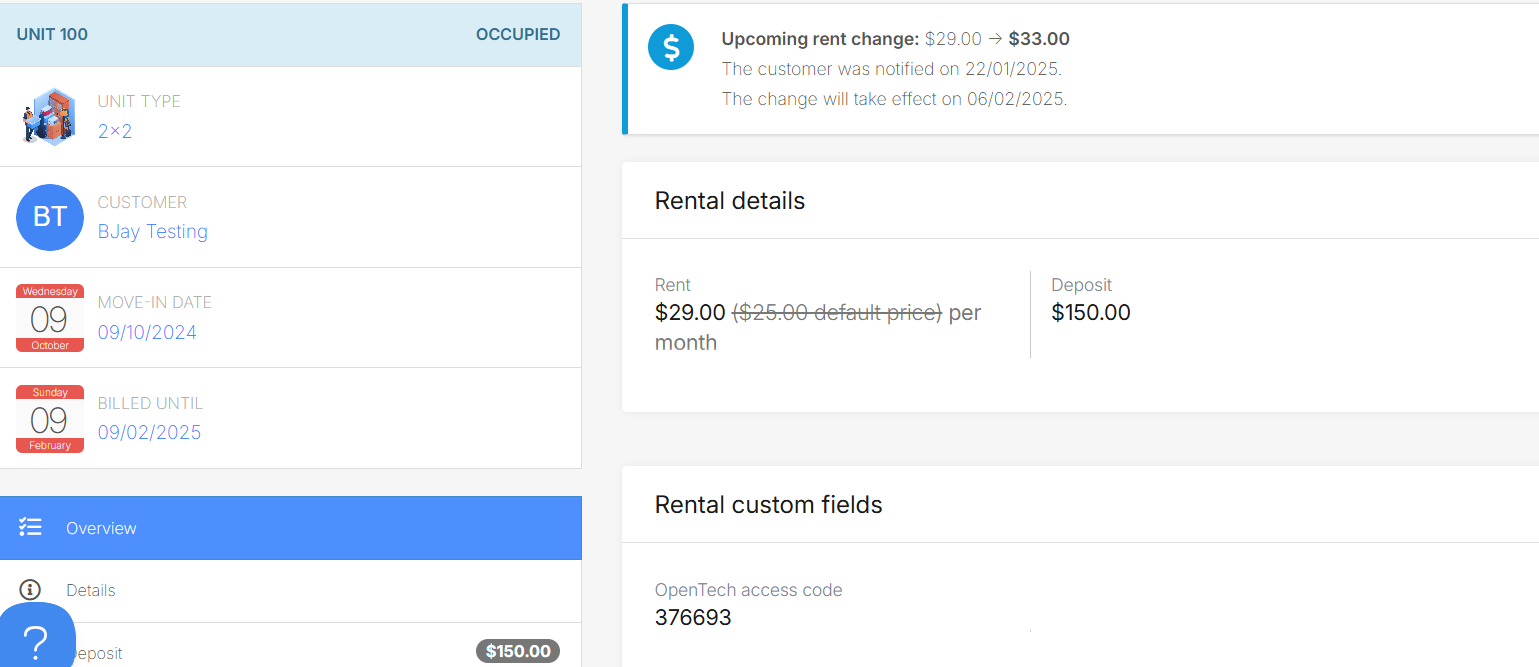This screenshot has width=1539, height=667.
Task: Open the Deposit menu item
Action: [96, 653]
